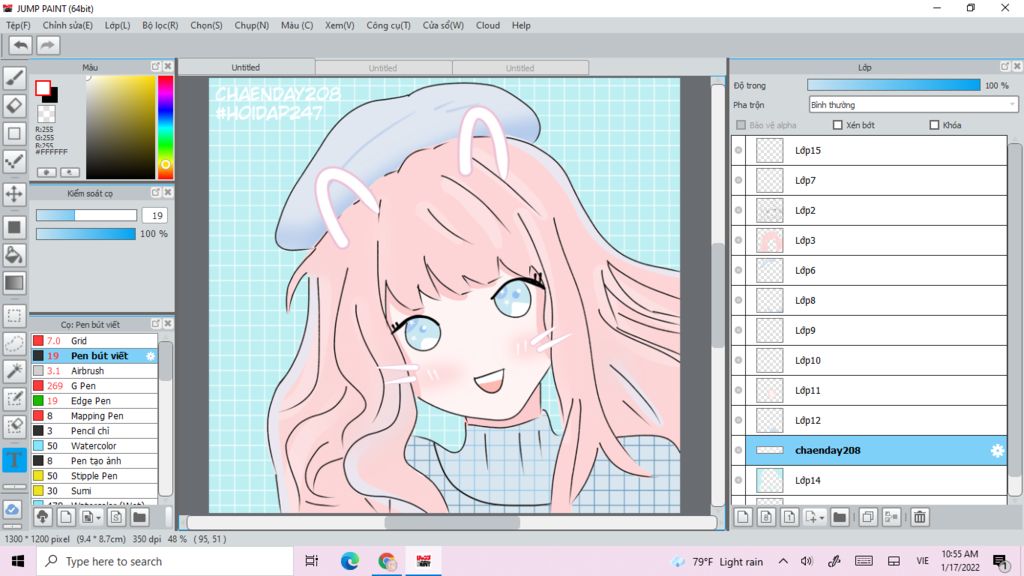Image resolution: width=1024 pixels, height=576 pixels.
Task: Select the Fill rectangle tool
Action: pyautogui.click(x=14, y=227)
